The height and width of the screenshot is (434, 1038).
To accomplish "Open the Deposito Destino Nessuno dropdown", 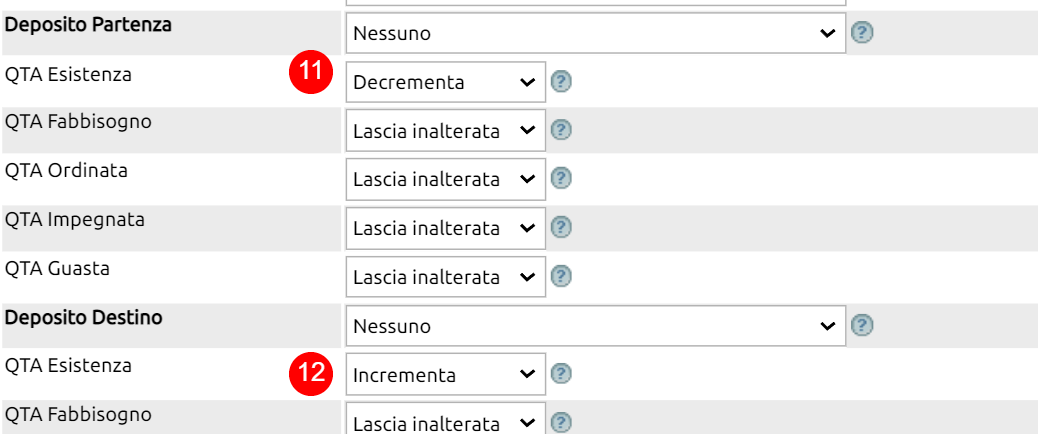I will [x=596, y=326].
